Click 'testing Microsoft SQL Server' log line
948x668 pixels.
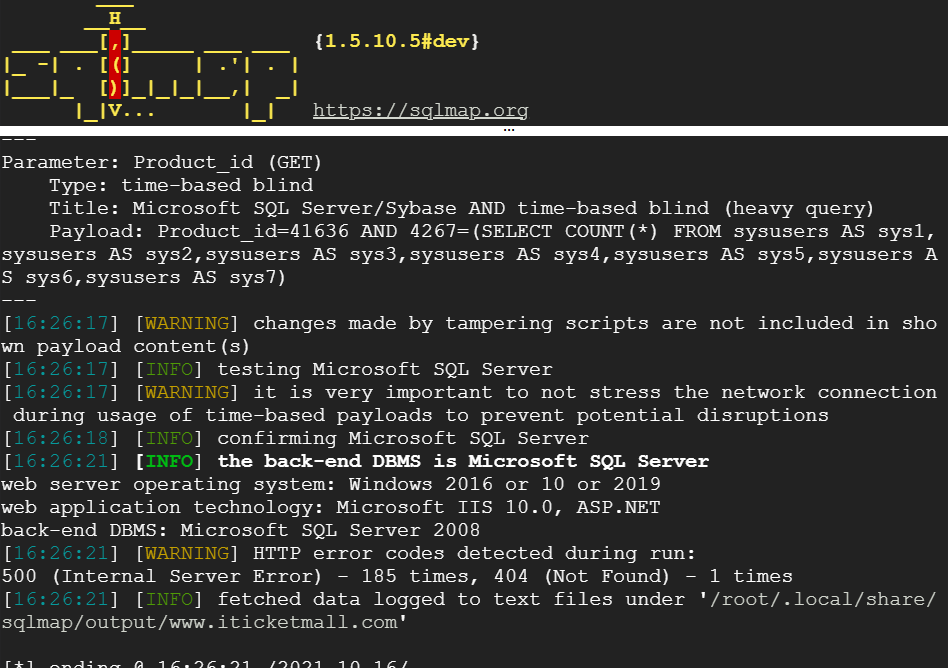click(x=385, y=369)
